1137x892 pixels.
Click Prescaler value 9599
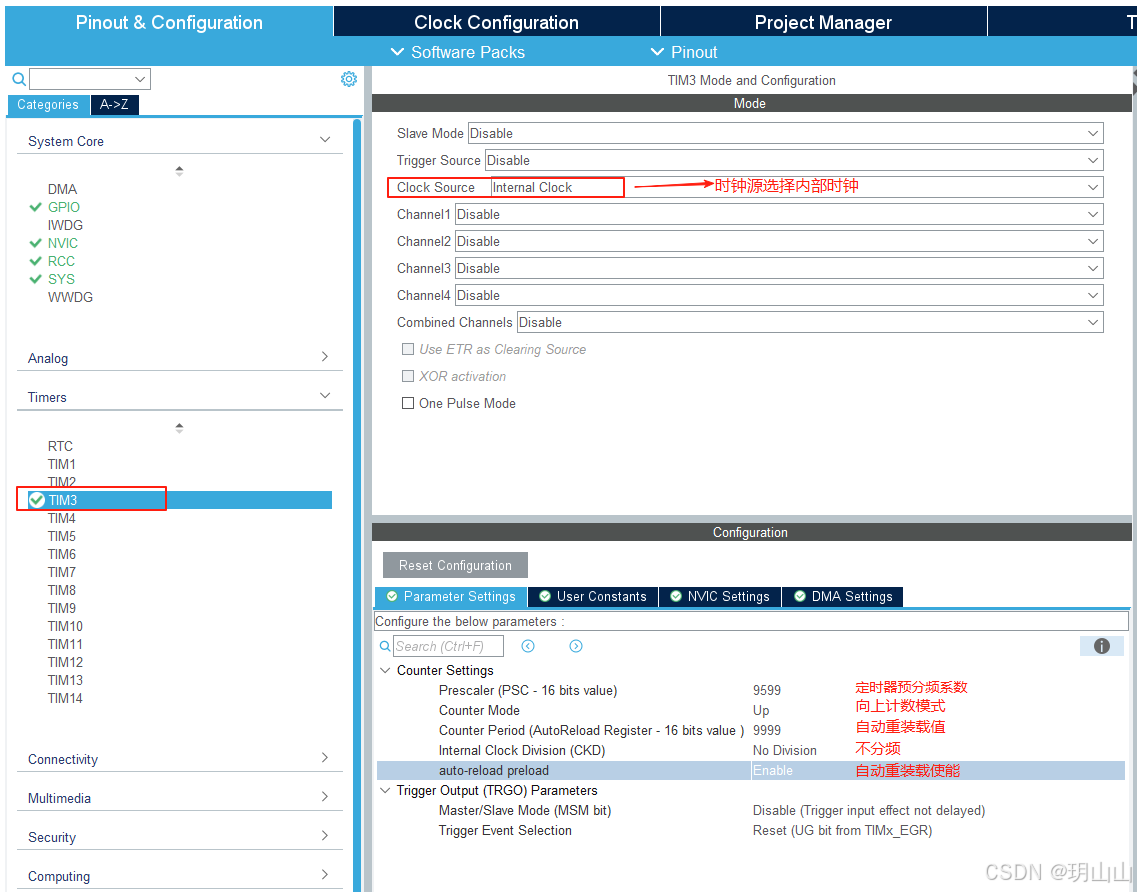[766, 690]
